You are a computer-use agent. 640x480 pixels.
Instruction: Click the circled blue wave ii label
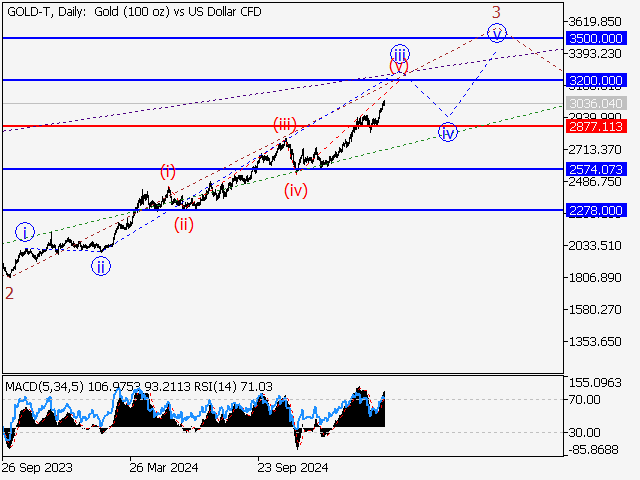[x=101, y=266]
